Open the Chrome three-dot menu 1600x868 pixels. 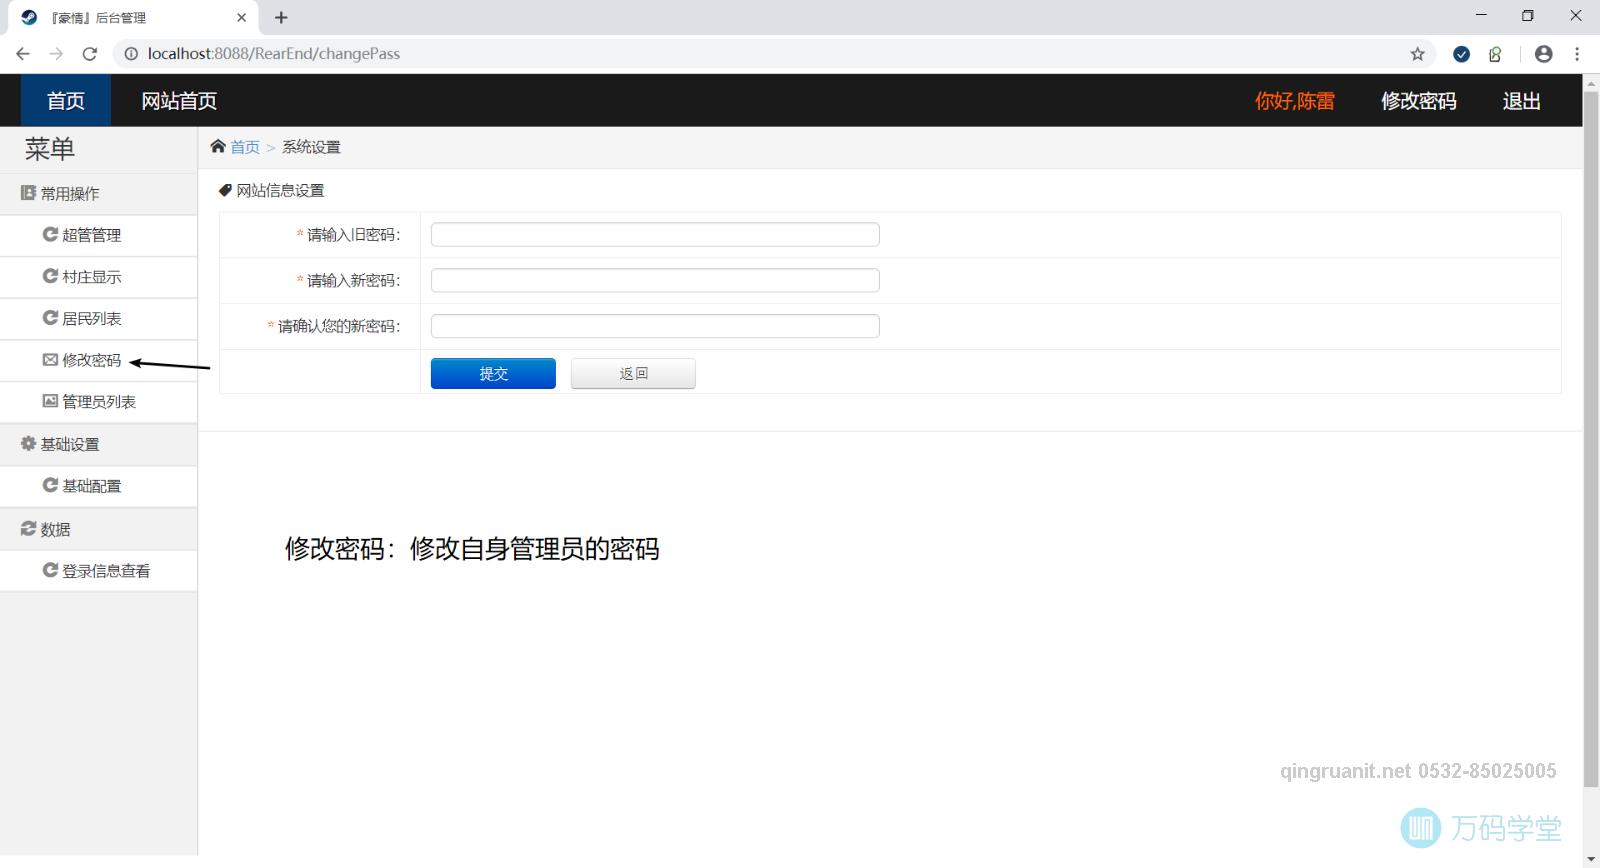1577,54
